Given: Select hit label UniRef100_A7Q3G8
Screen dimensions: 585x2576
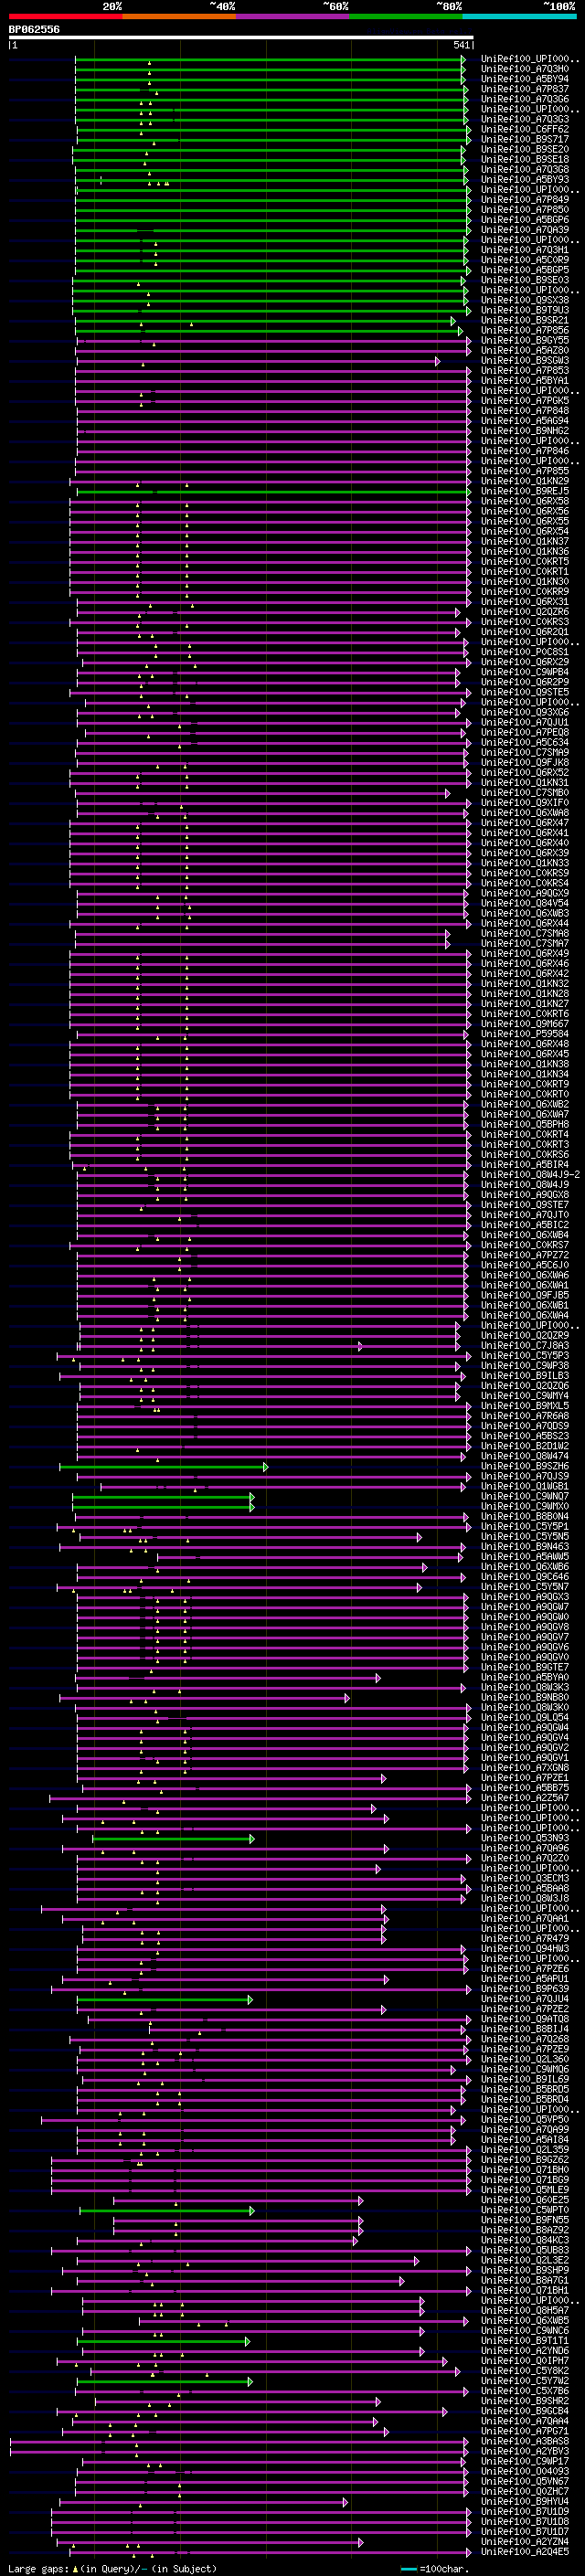Looking at the screenshot, I should point(525,170).
